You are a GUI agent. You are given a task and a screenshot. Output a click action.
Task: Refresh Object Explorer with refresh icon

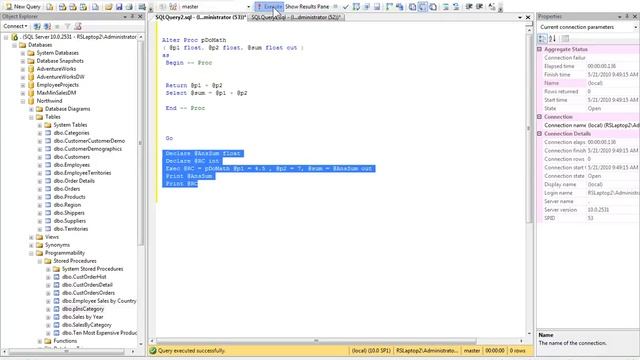coord(78,26)
